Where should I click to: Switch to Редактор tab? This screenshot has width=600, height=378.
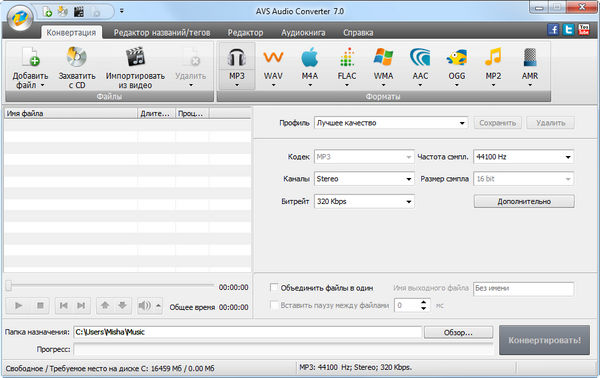pyautogui.click(x=245, y=33)
